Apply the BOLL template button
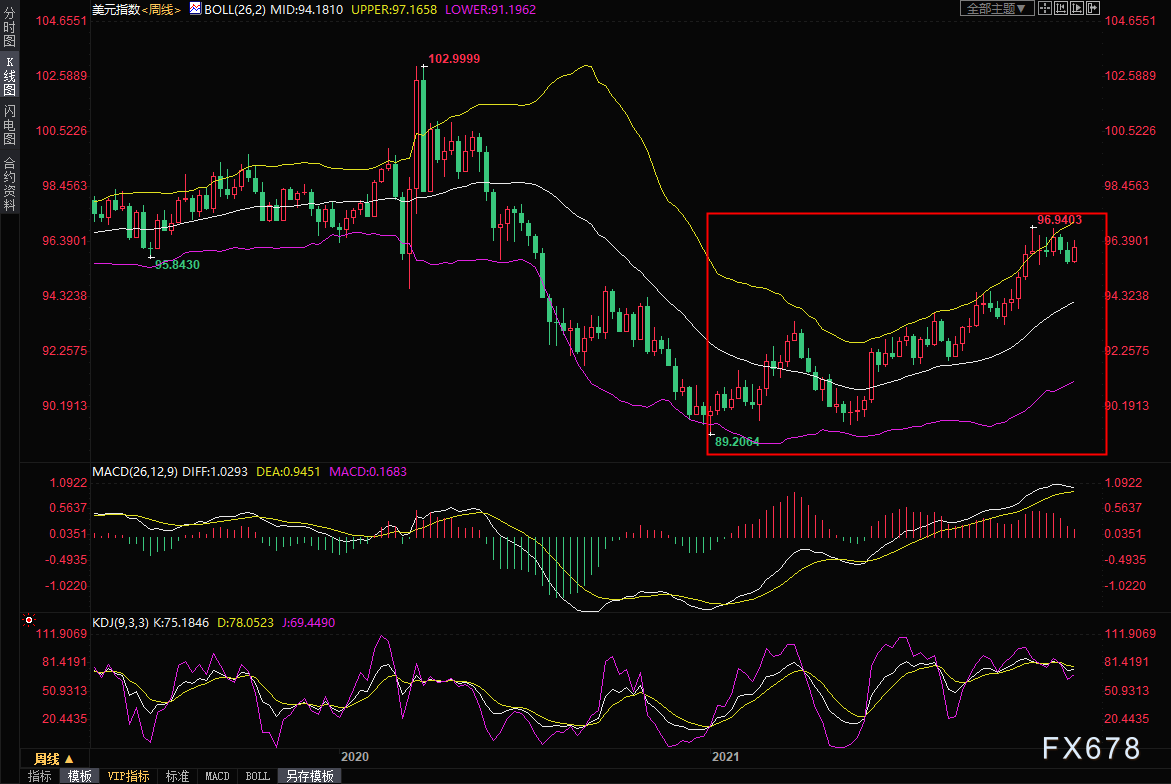The image size is (1171, 784). point(258,777)
